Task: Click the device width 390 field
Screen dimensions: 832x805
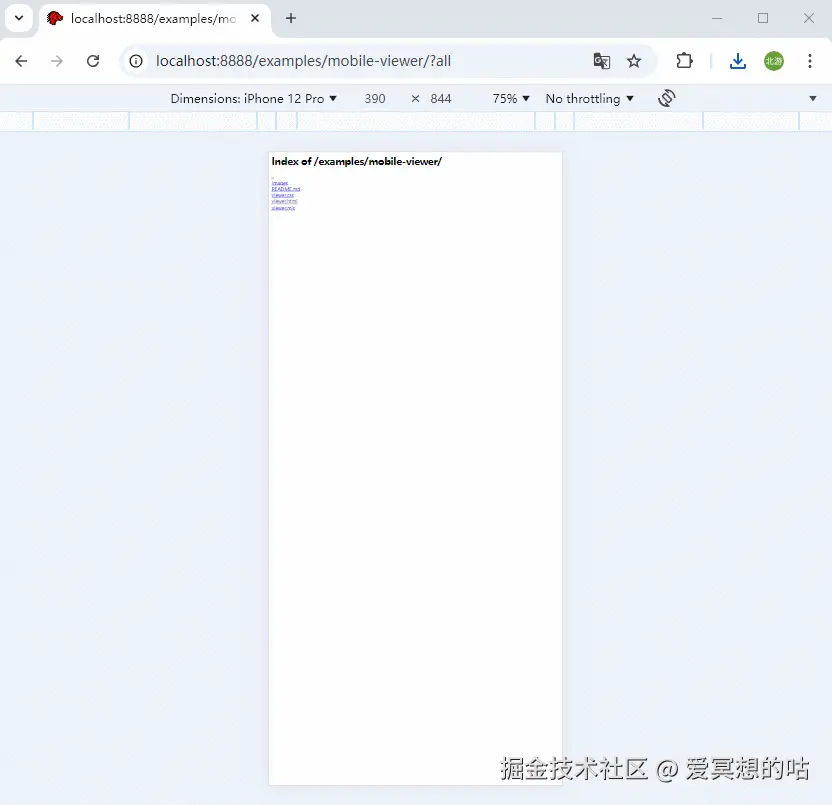Action: pos(375,98)
